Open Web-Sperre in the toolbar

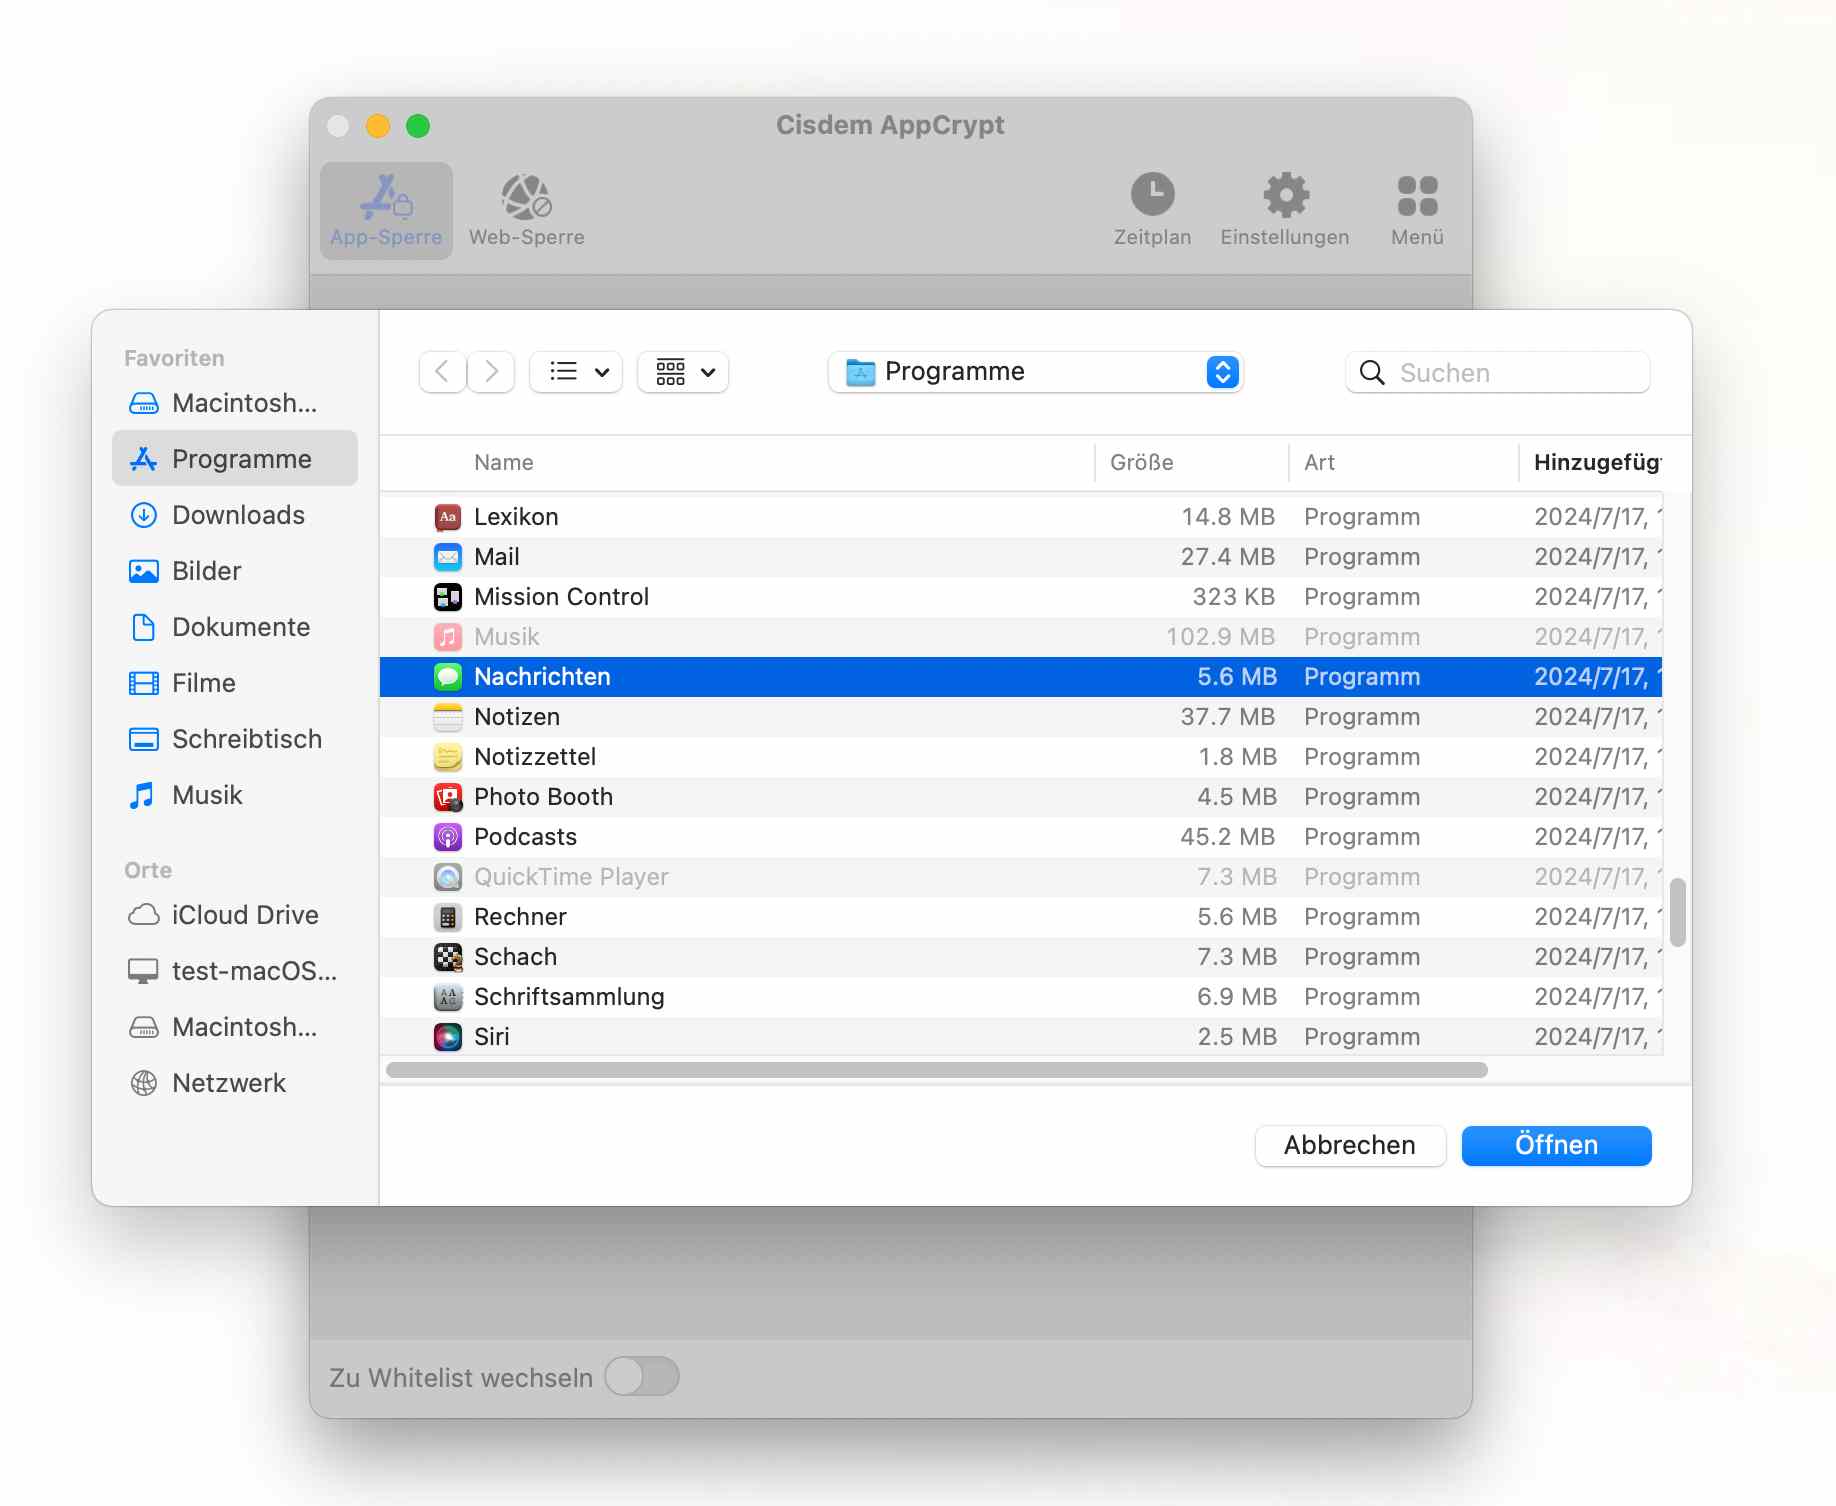[526, 205]
